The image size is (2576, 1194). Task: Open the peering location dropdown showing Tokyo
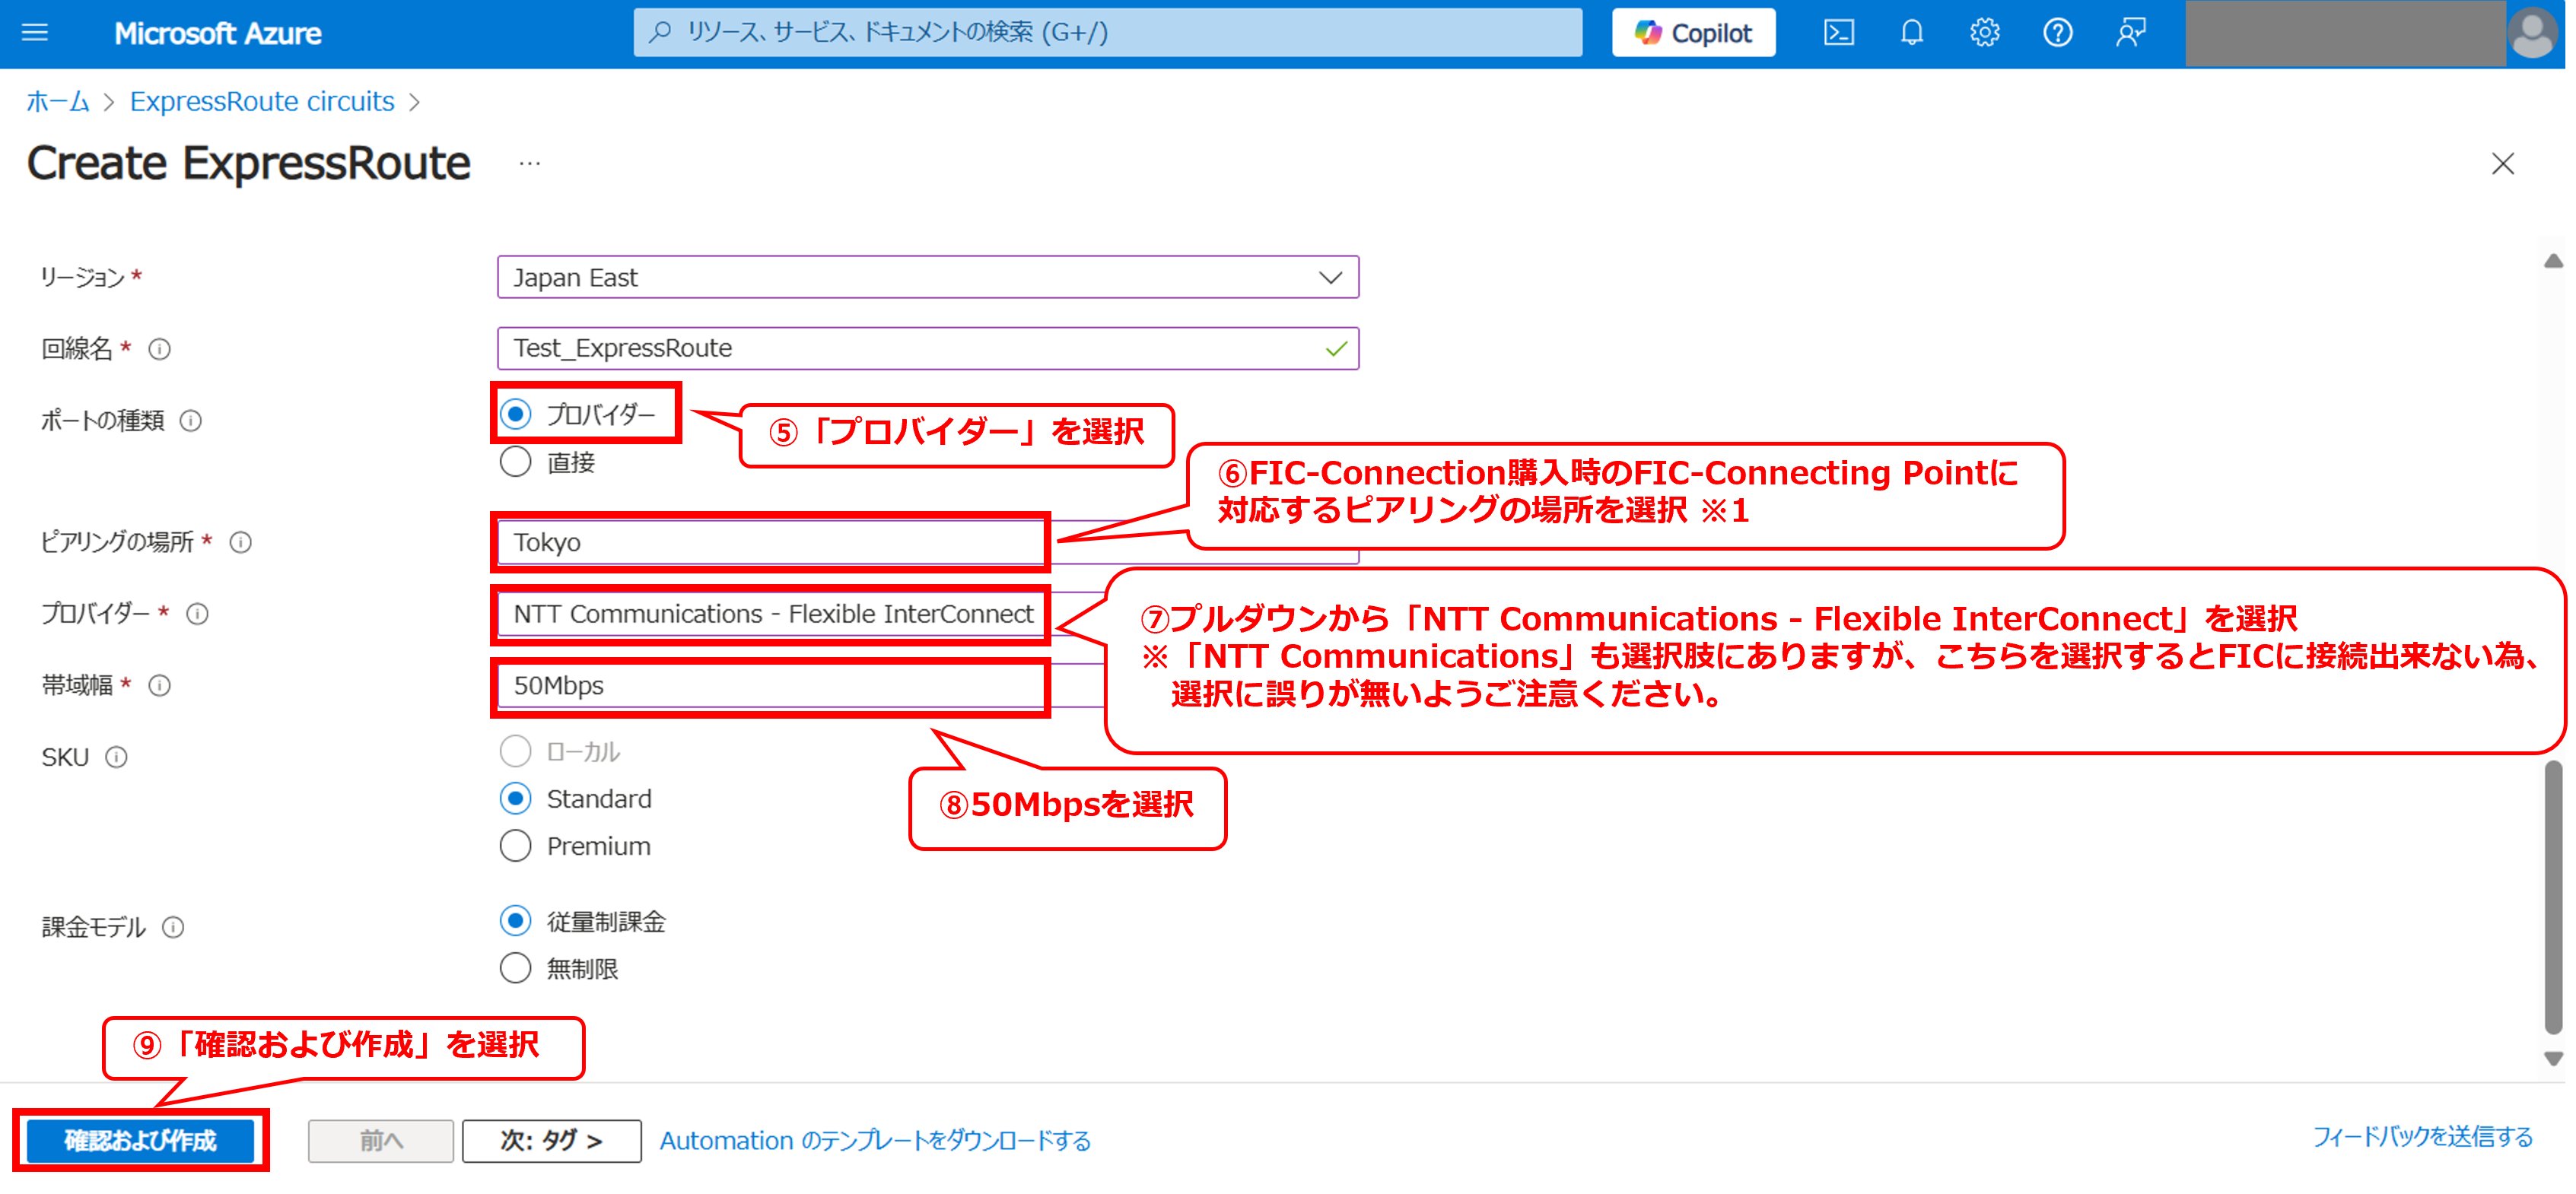927,542
